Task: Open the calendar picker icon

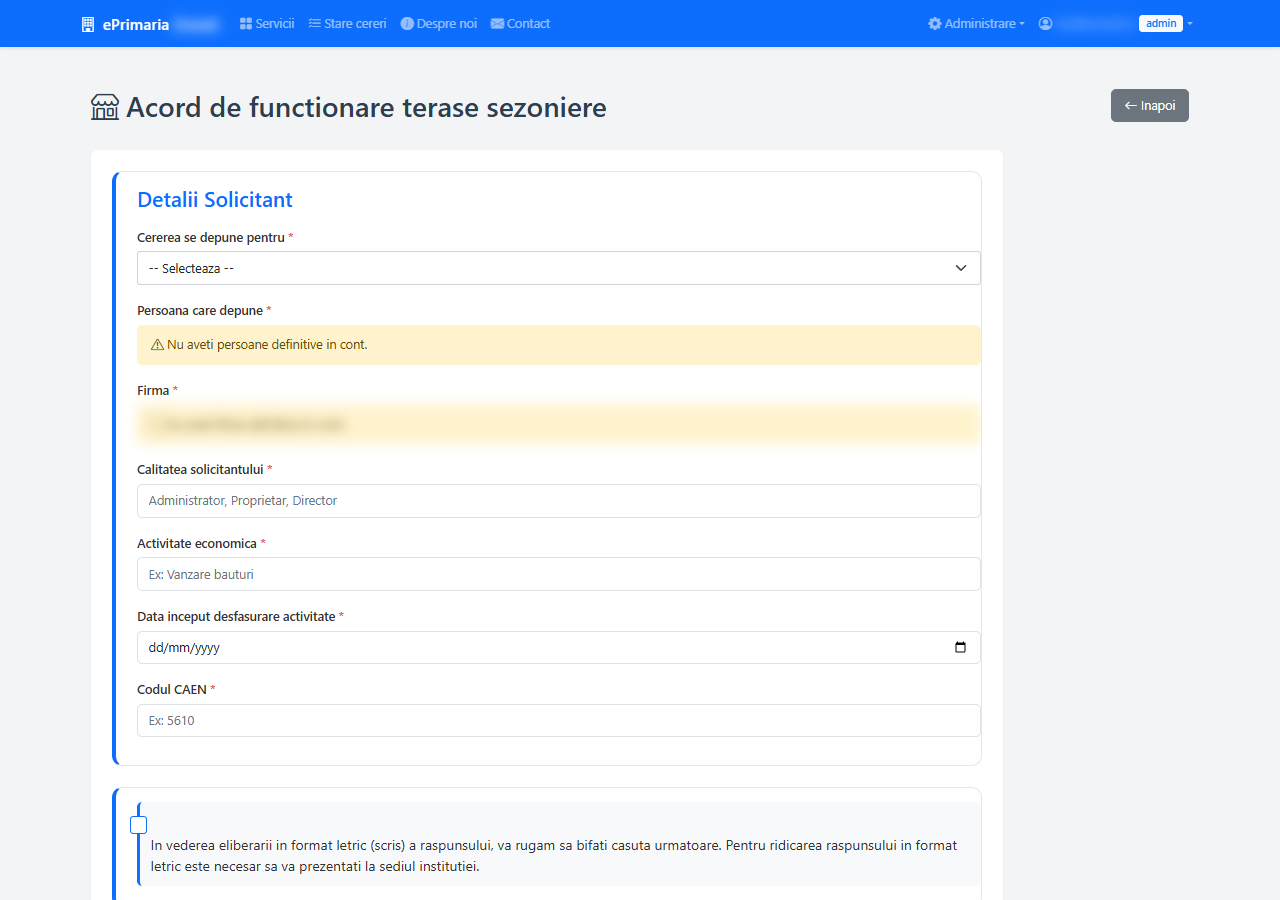Action: pos(960,647)
